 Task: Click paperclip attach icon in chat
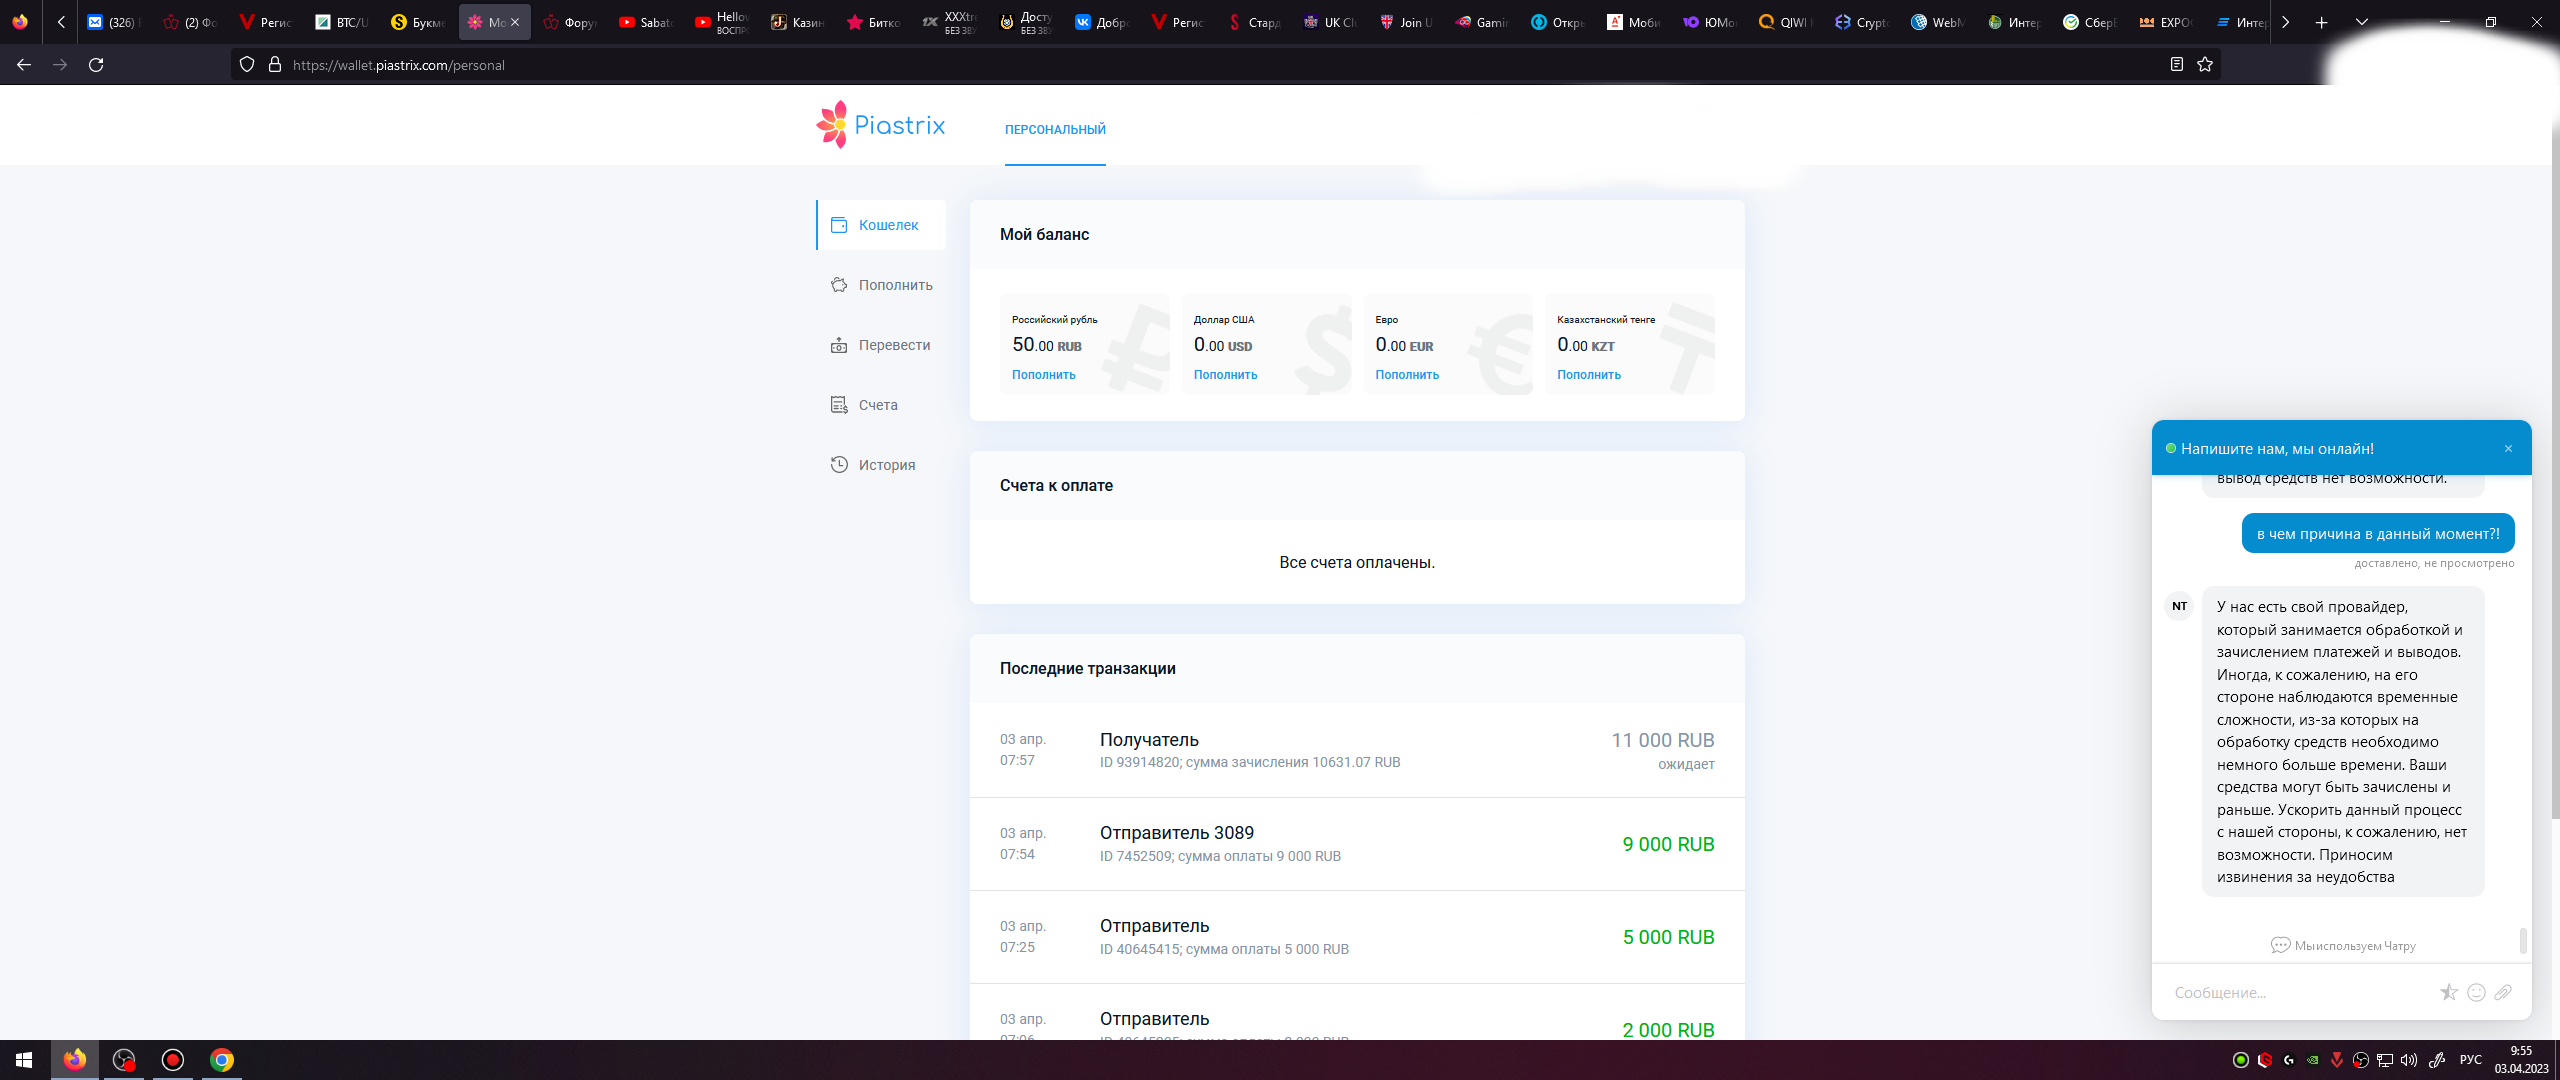2503,992
